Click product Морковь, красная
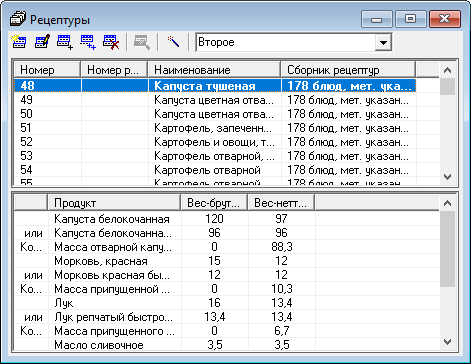The width and height of the screenshot is (471, 364). tap(101, 261)
